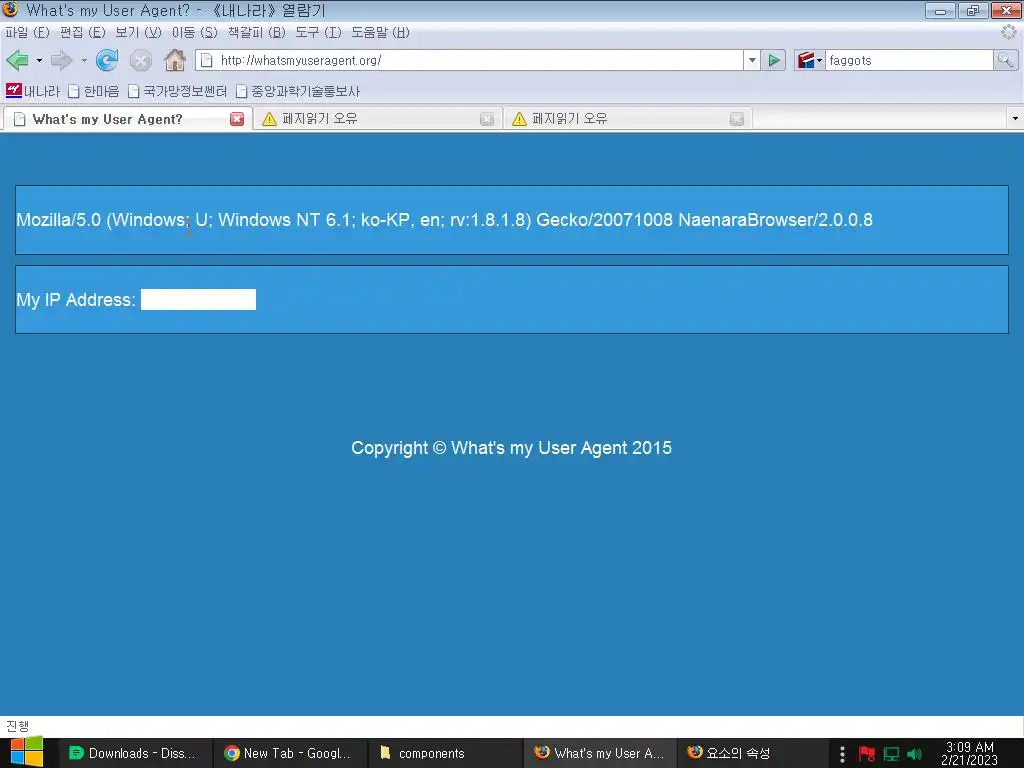The width and height of the screenshot is (1024, 768).
Task: Open the Windows Start button
Action: [x=27, y=752]
